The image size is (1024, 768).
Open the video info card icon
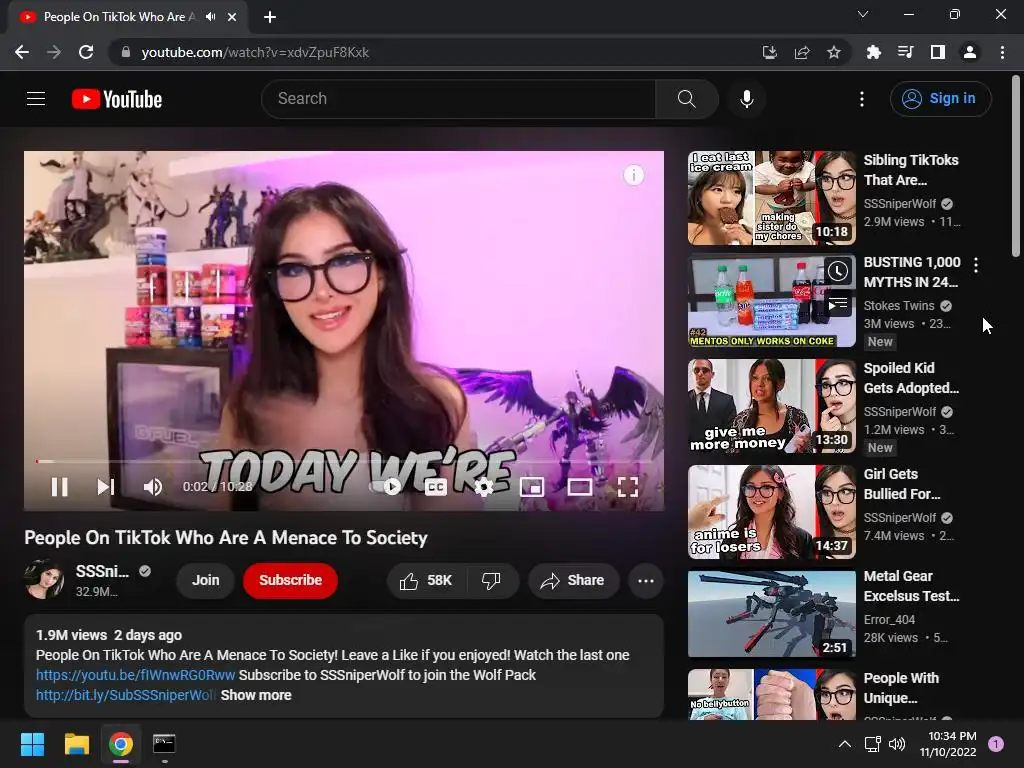pos(633,175)
